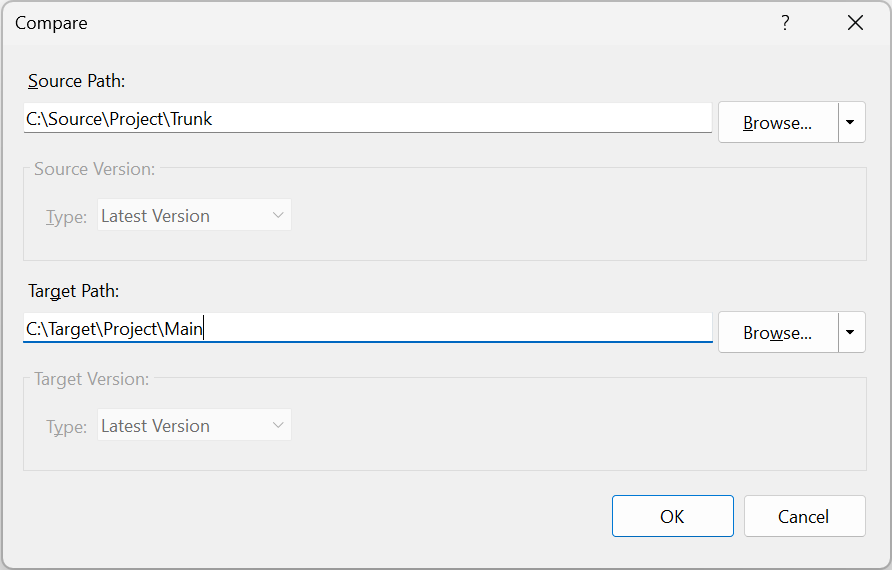Dismiss the dialog using Cancel
This screenshot has width=892, height=570.
click(804, 516)
